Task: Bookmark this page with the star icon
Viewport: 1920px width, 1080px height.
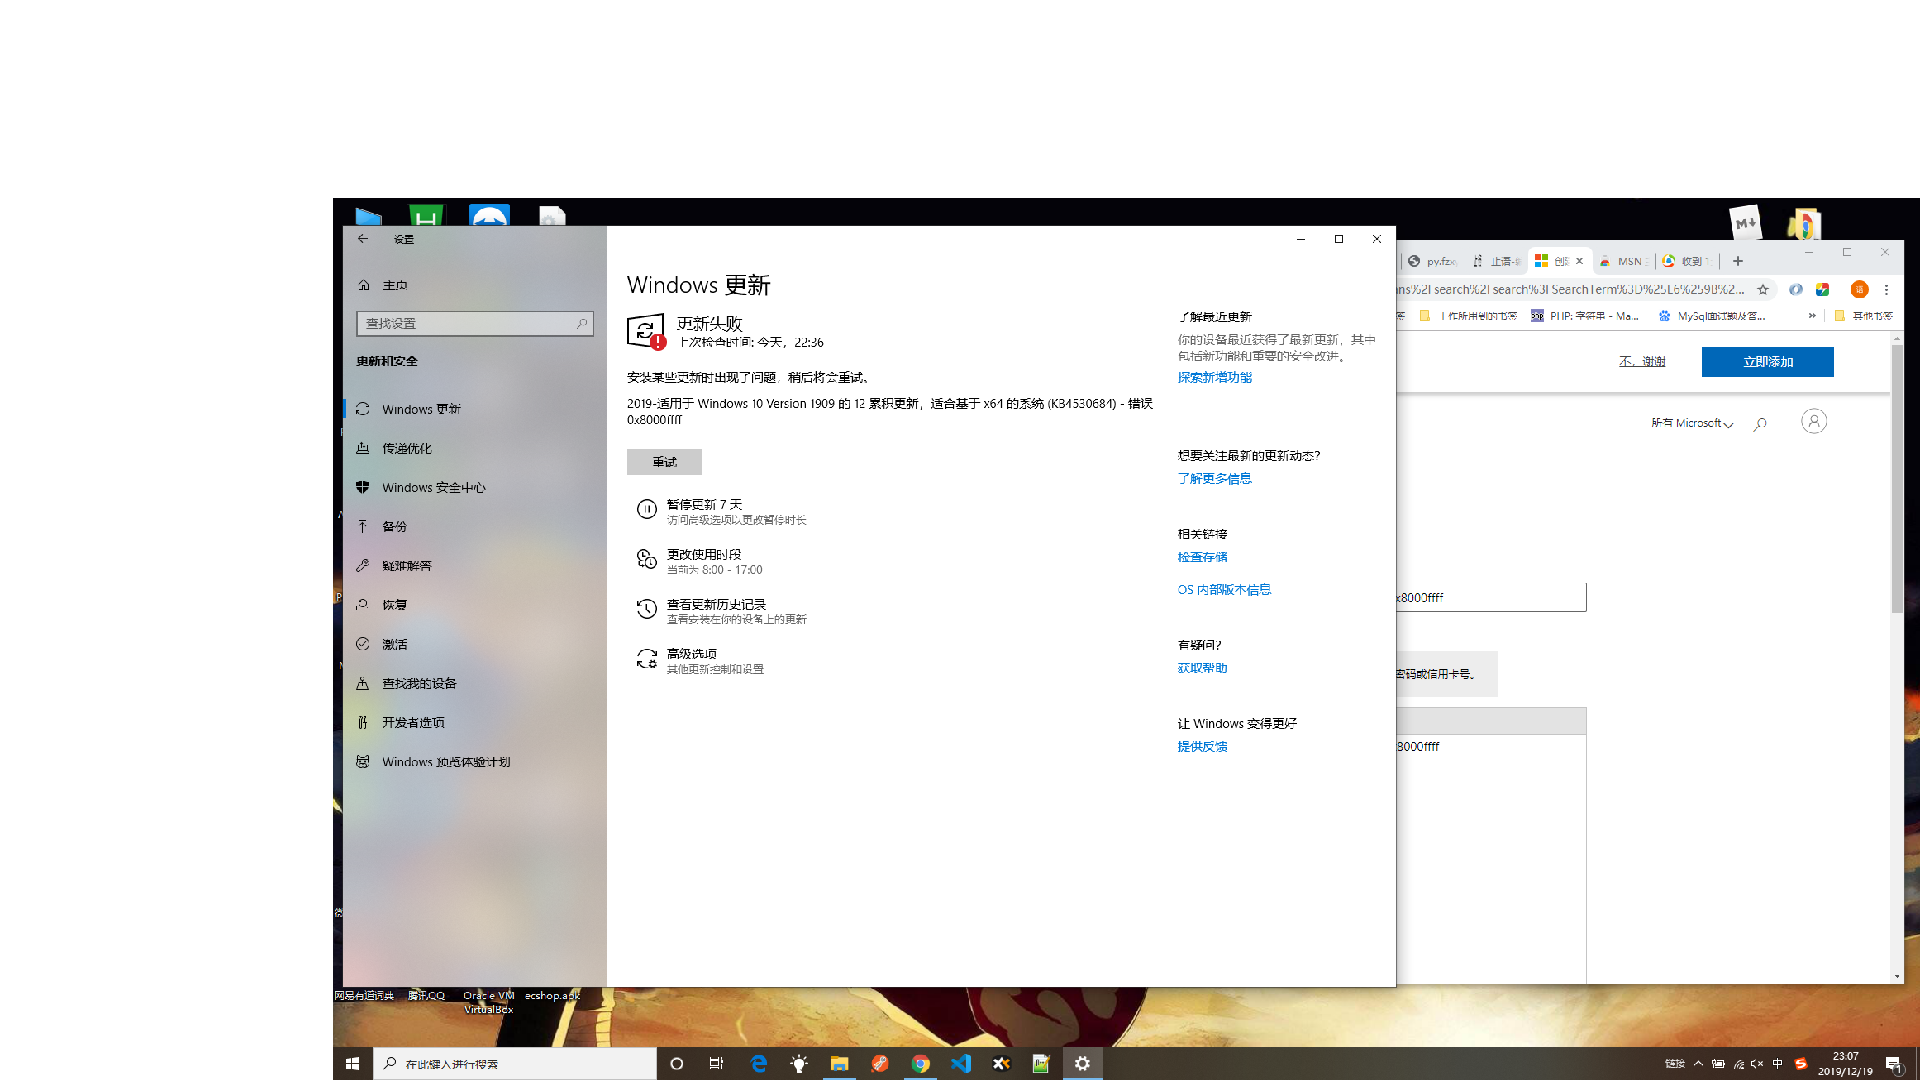Action: [1763, 289]
